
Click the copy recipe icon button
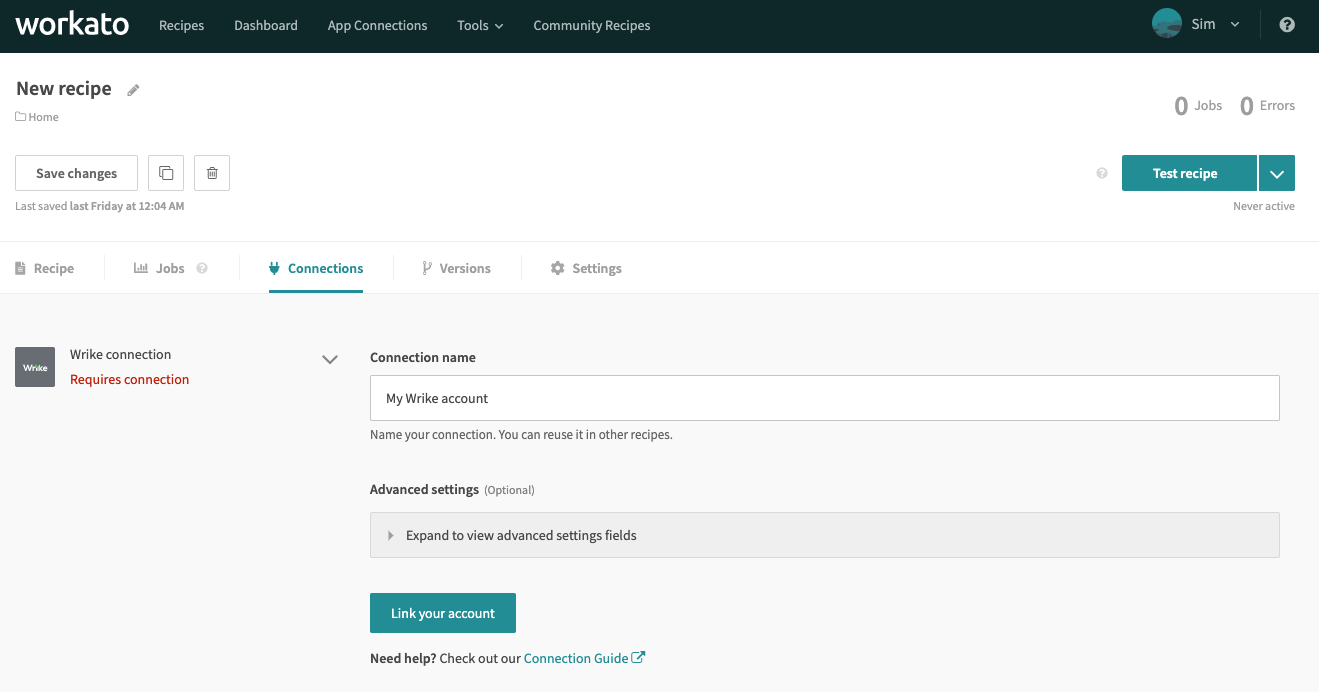tap(166, 173)
